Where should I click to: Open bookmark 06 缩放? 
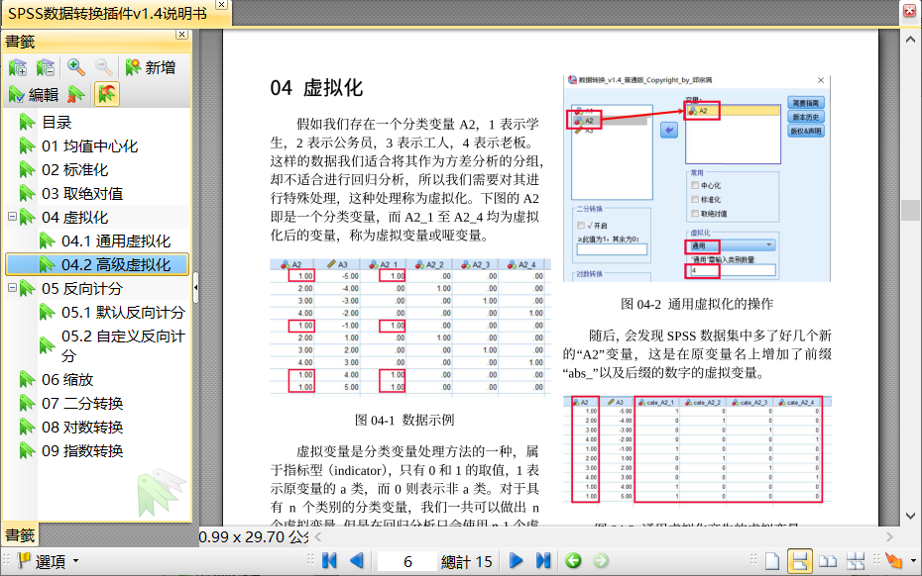coord(67,380)
